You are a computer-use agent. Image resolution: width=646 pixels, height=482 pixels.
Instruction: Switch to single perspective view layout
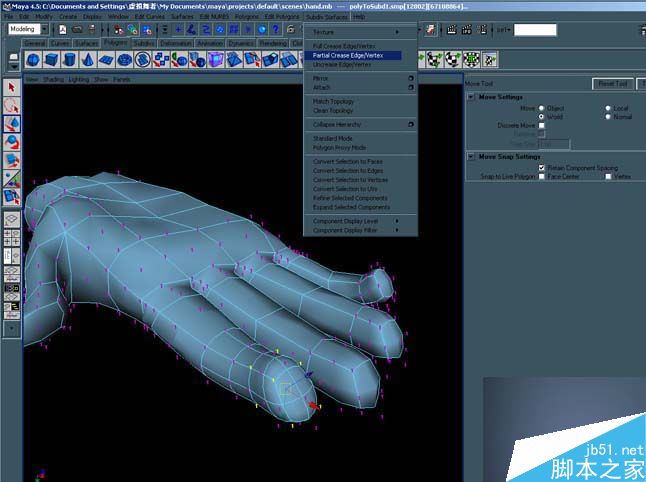(x=12, y=219)
